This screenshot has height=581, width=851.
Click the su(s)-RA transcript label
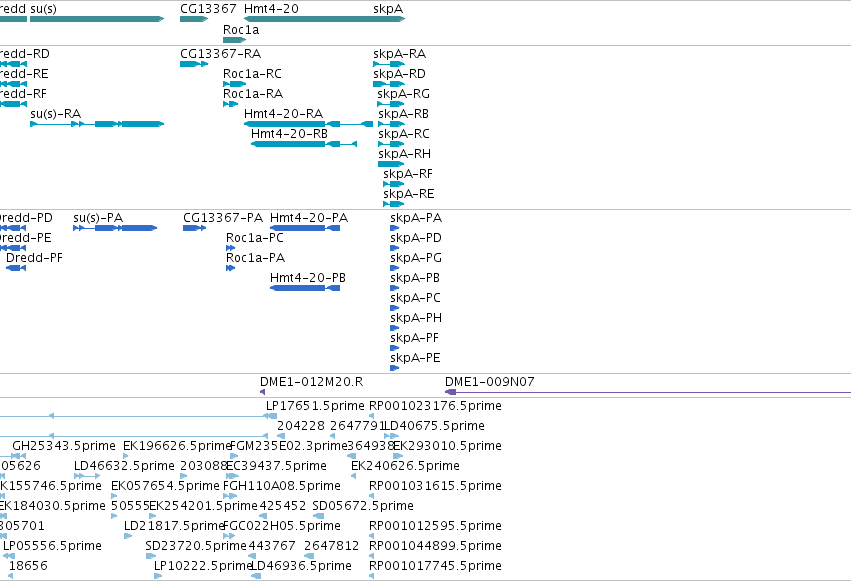click(55, 114)
